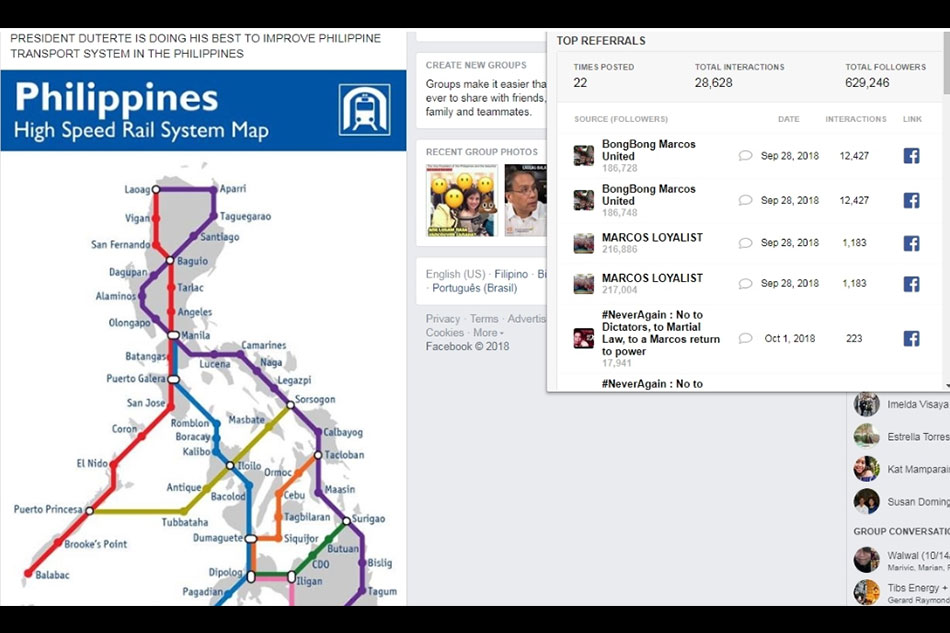950x633 pixels.
Task: Click the Puerto Princesa station label on map
Action: pyautogui.click(x=48, y=509)
